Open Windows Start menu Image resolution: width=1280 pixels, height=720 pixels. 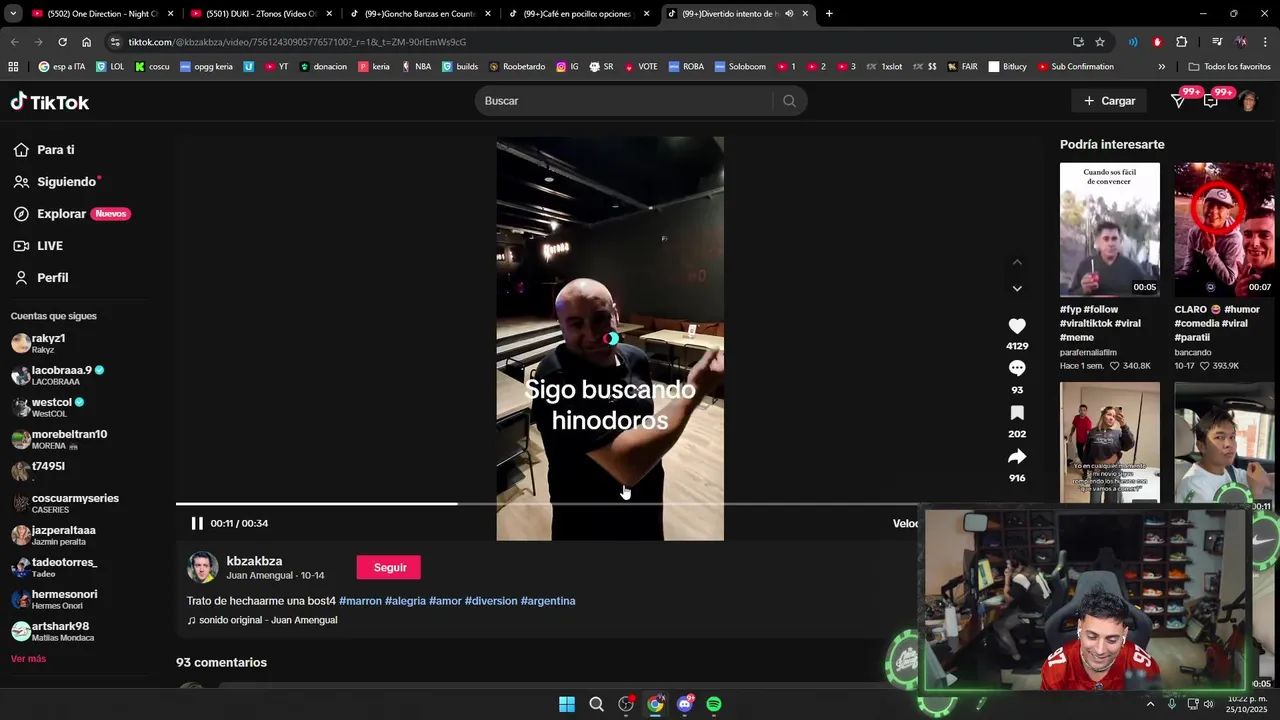click(567, 704)
